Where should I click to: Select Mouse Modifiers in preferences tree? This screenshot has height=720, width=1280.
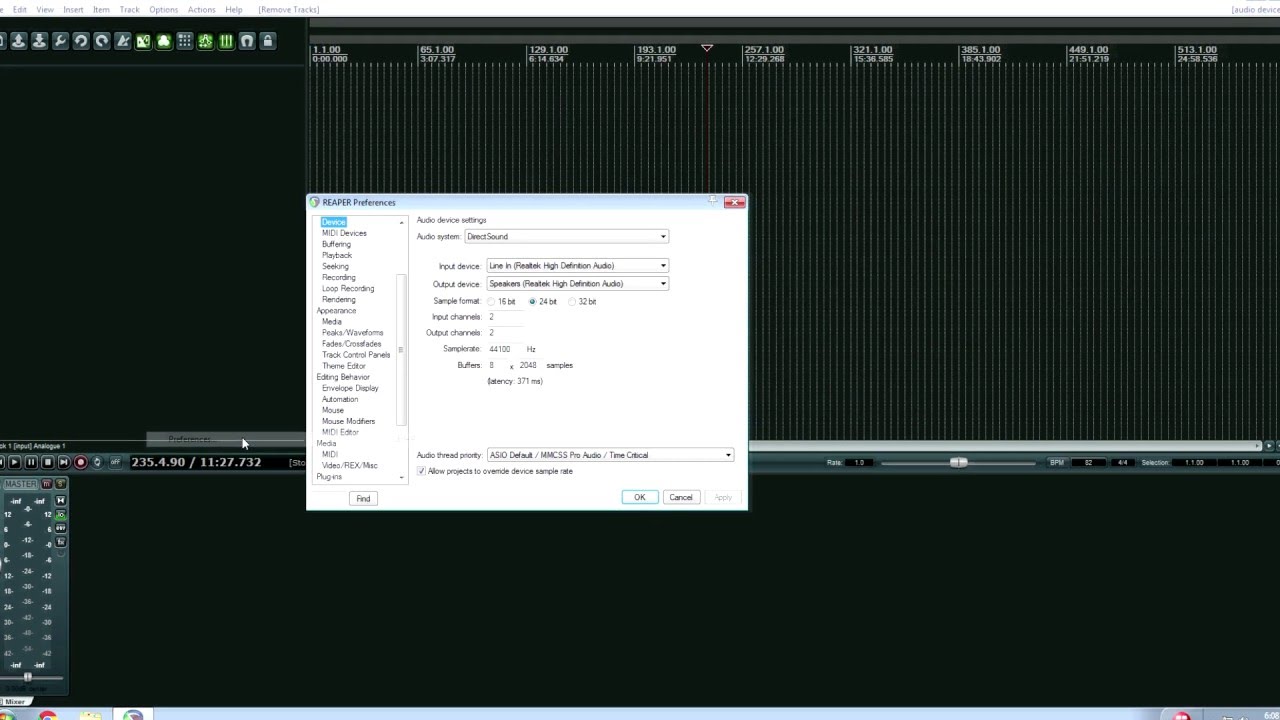pyautogui.click(x=348, y=421)
